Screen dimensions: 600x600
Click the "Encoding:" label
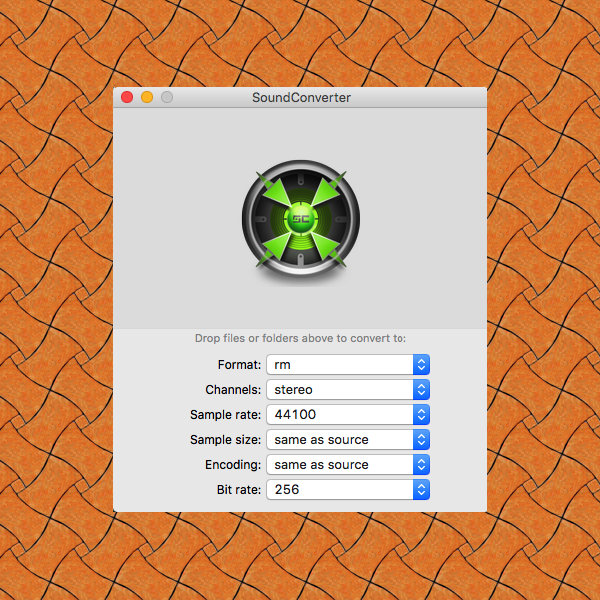click(x=233, y=465)
